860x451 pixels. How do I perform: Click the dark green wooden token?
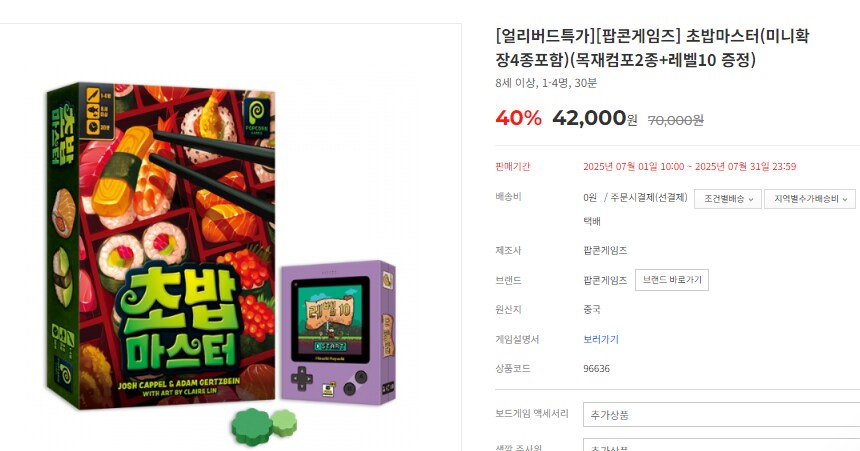point(252,426)
